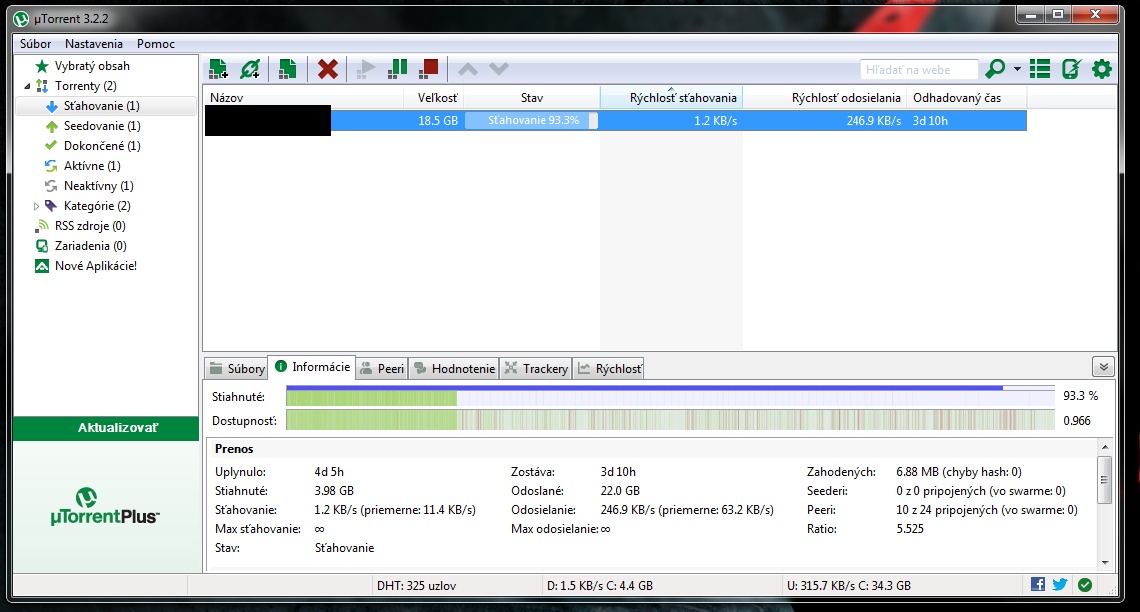
Task: Click Add Torrent from URL icon
Action: click(x=250, y=69)
